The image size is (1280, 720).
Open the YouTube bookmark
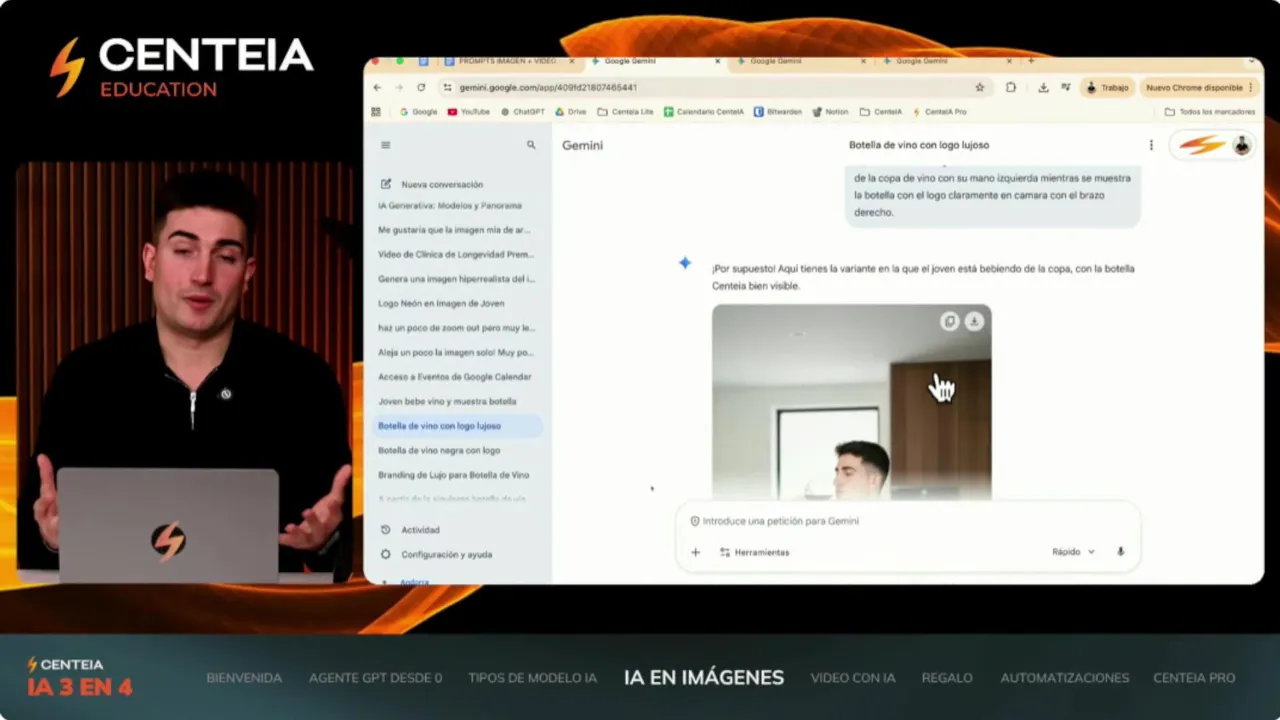coord(469,112)
